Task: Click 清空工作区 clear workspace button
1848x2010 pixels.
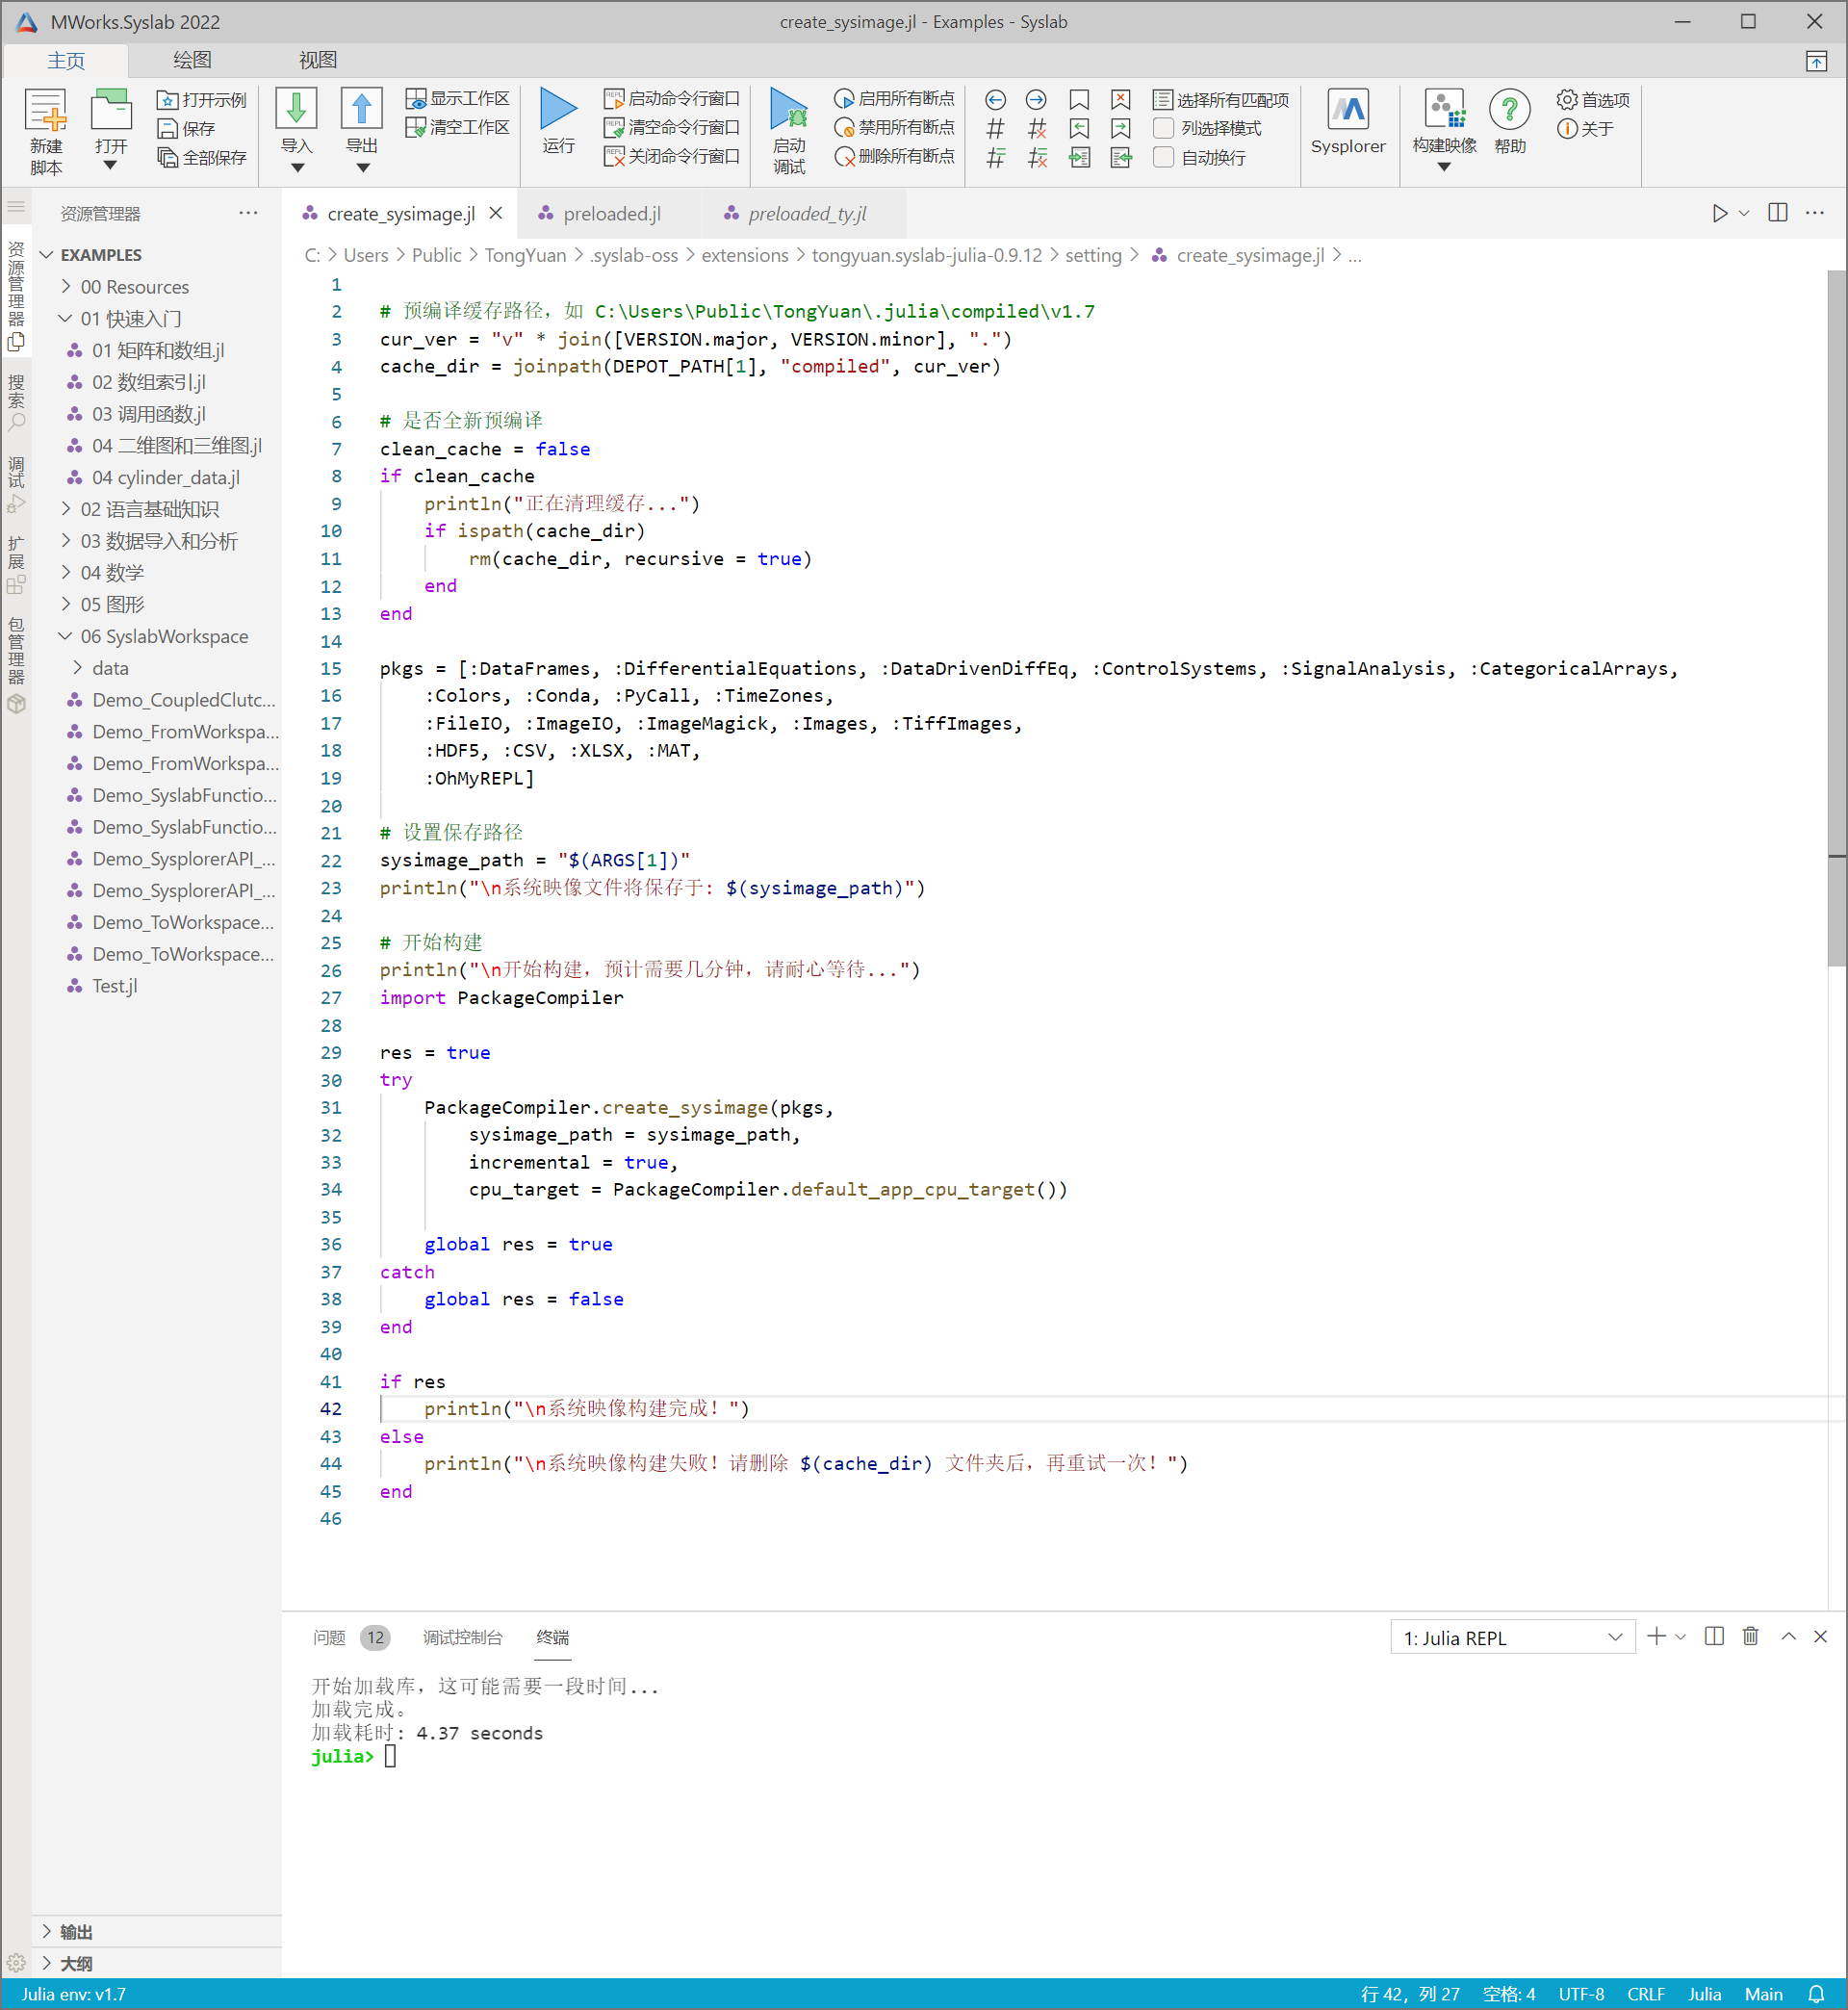Action: tap(458, 127)
